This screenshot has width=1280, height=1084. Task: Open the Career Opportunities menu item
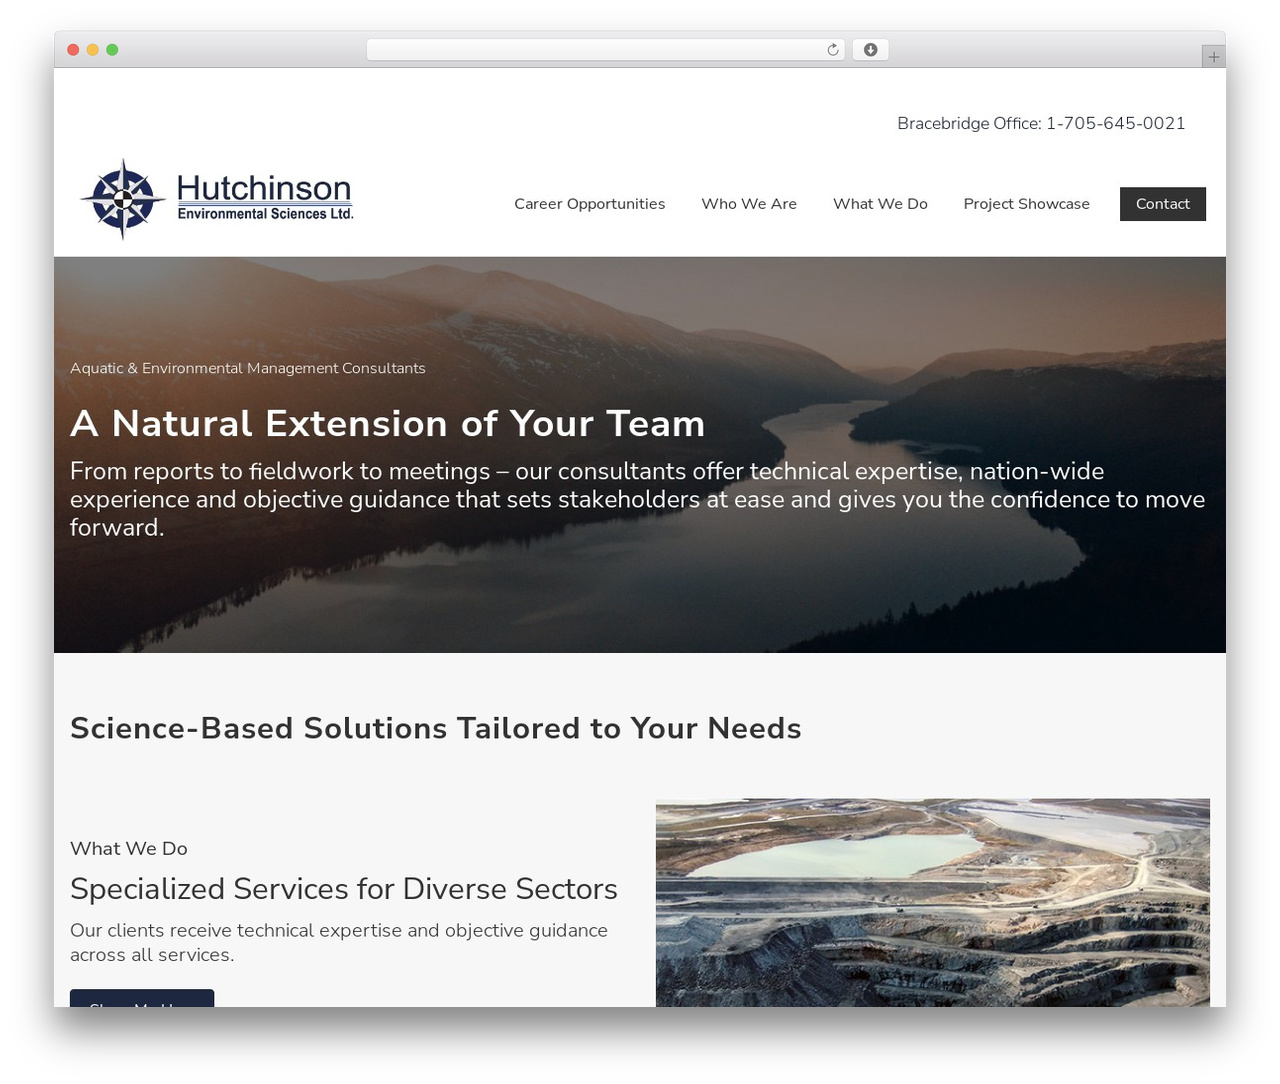[589, 204]
